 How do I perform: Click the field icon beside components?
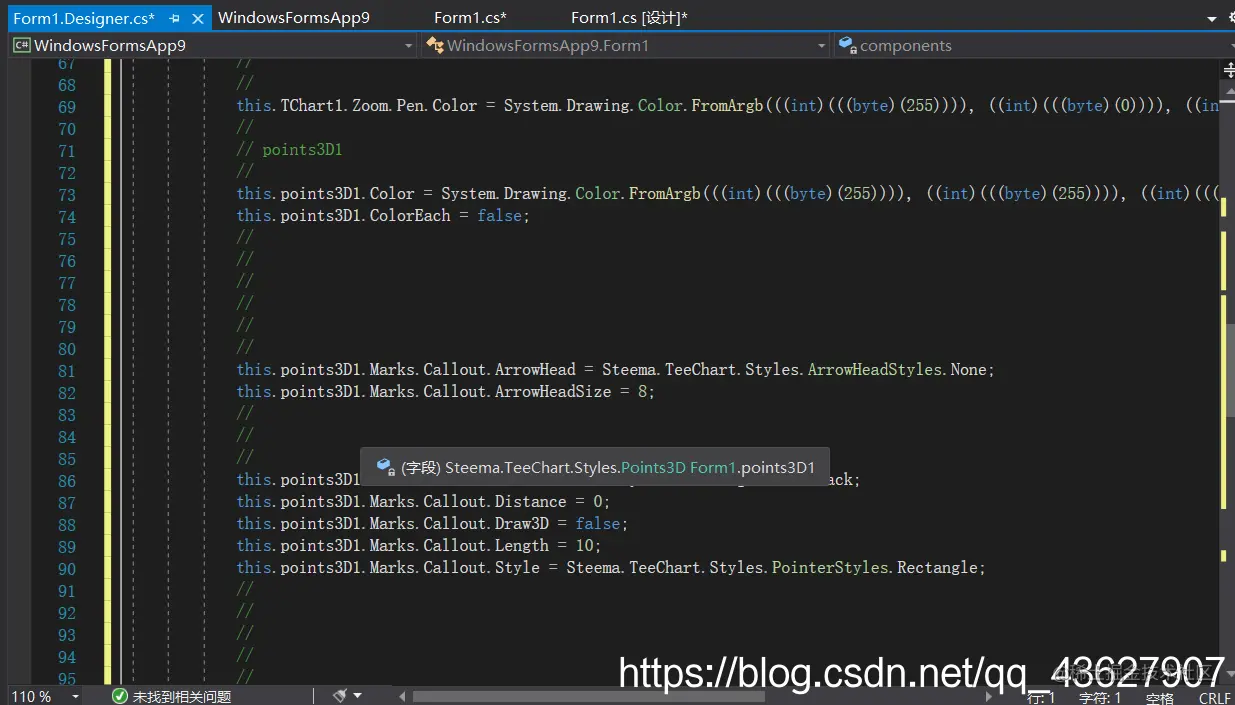847,45
